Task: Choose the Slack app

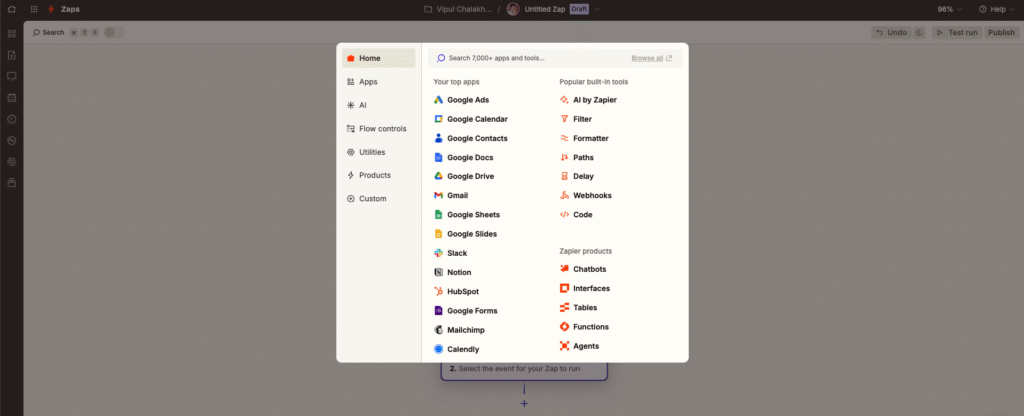Action: pos(451,253)
